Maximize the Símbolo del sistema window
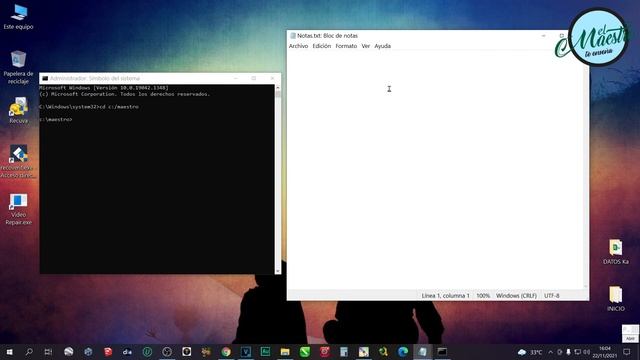Image resolution: width=640 pixels, height=360 pixels. (x=254, y=78)
